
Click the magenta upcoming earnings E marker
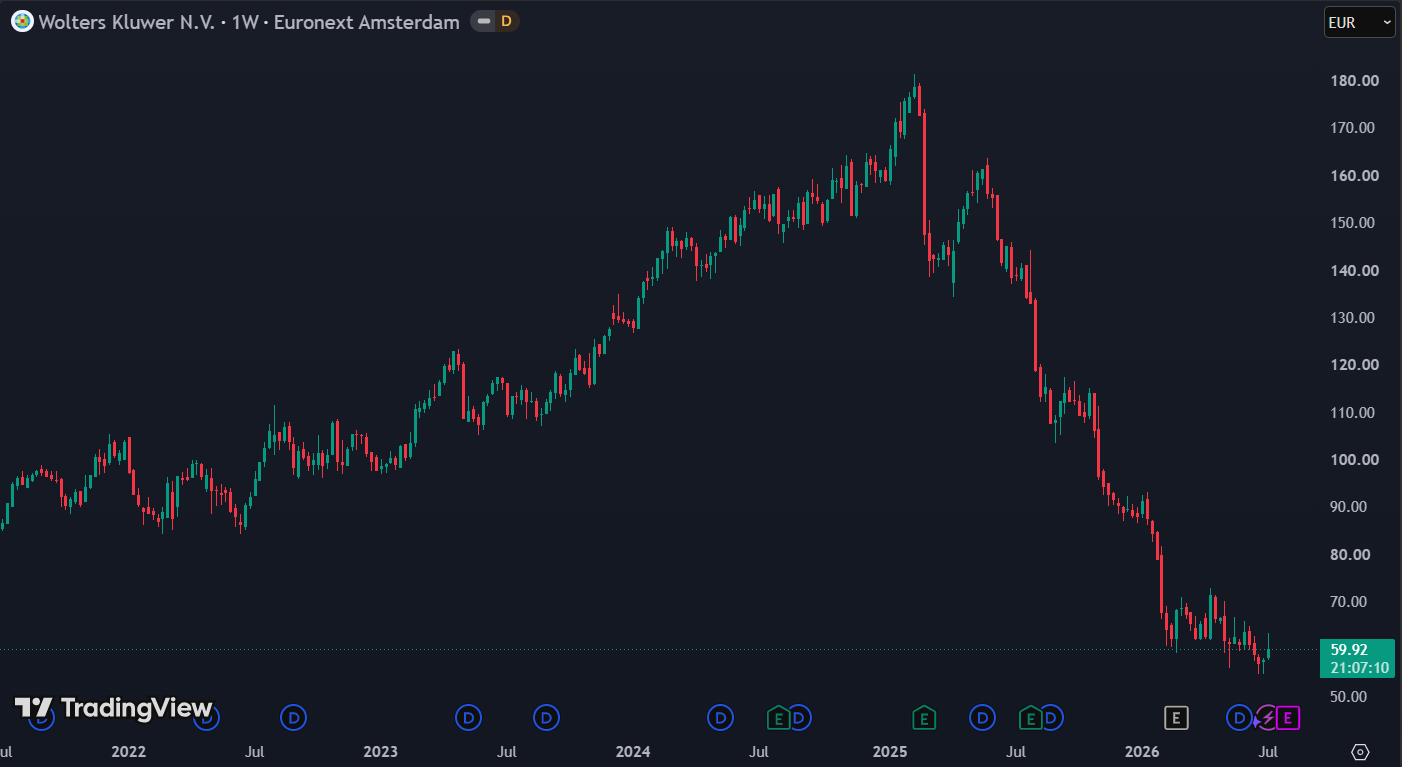[x=1288, y=717]
